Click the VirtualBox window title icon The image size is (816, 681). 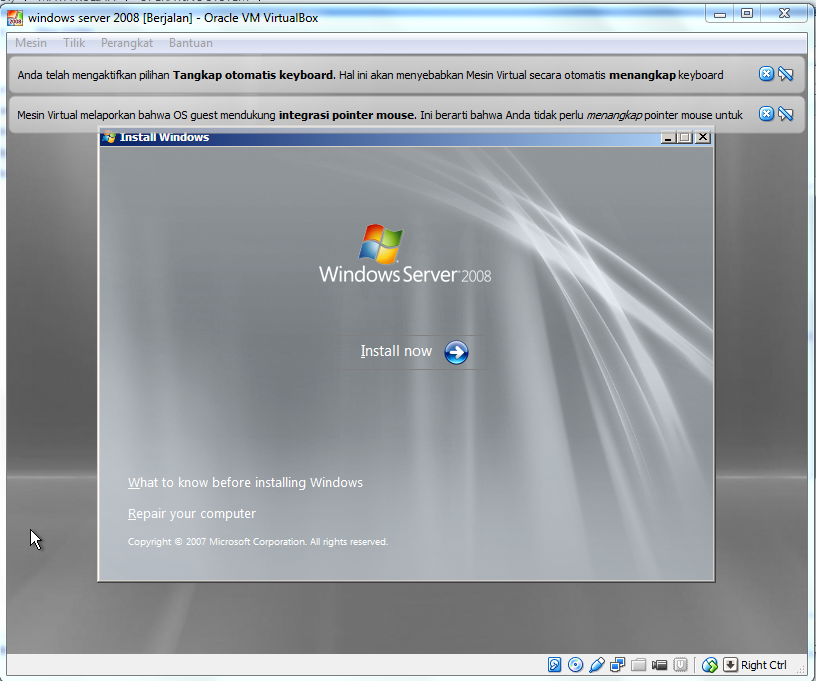pos(15,18)
